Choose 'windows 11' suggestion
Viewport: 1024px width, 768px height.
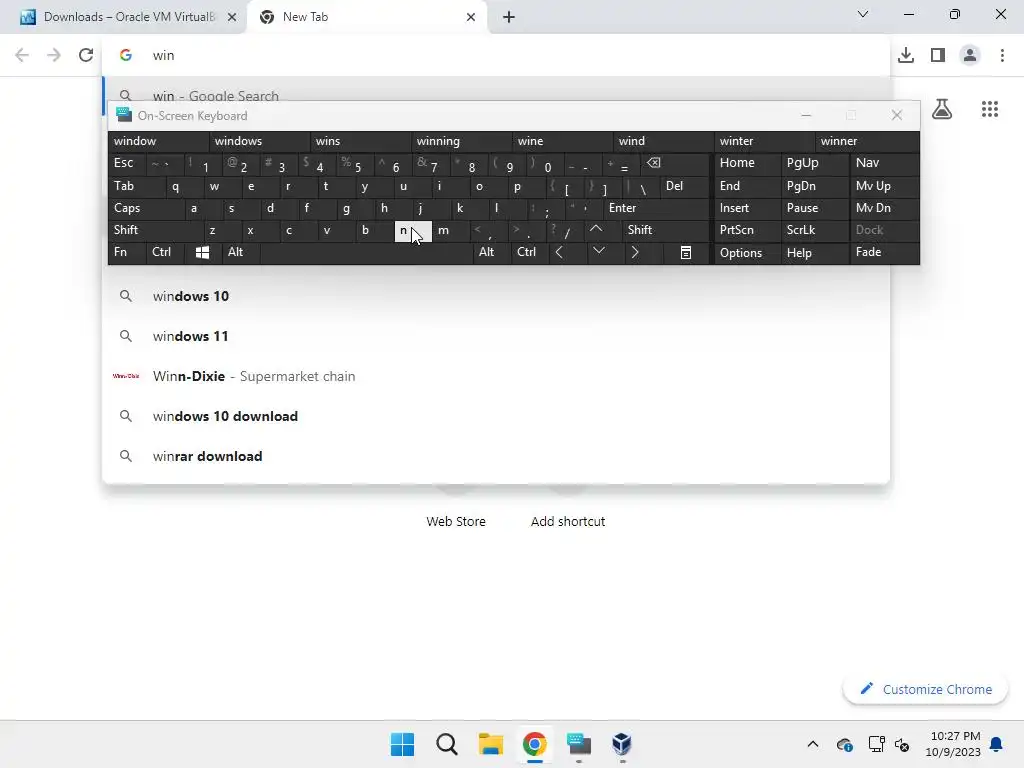pos(496,336)
